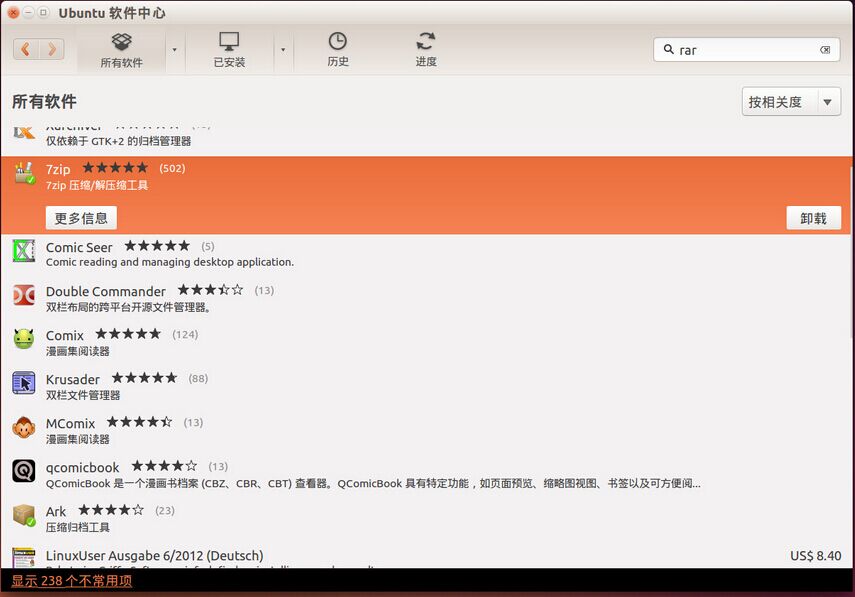Viewport: 855px width, 597px height.
Task: Select the Double Commander title text
Action: click(106, 292)
